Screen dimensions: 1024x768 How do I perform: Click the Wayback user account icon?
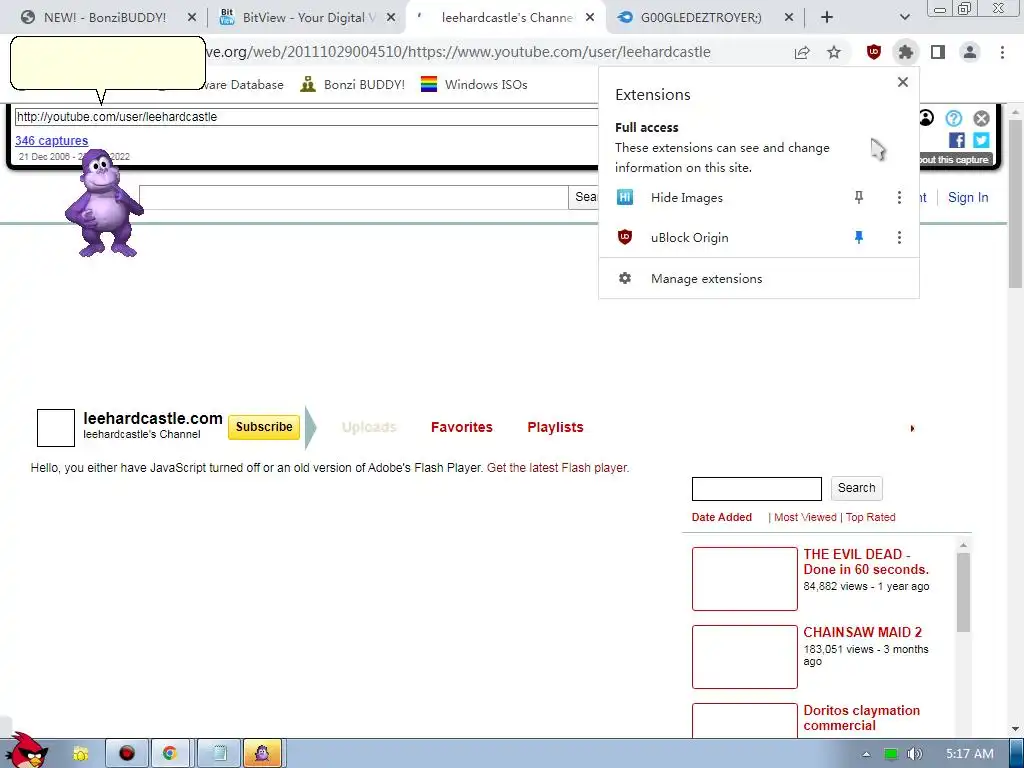(926, 118)
